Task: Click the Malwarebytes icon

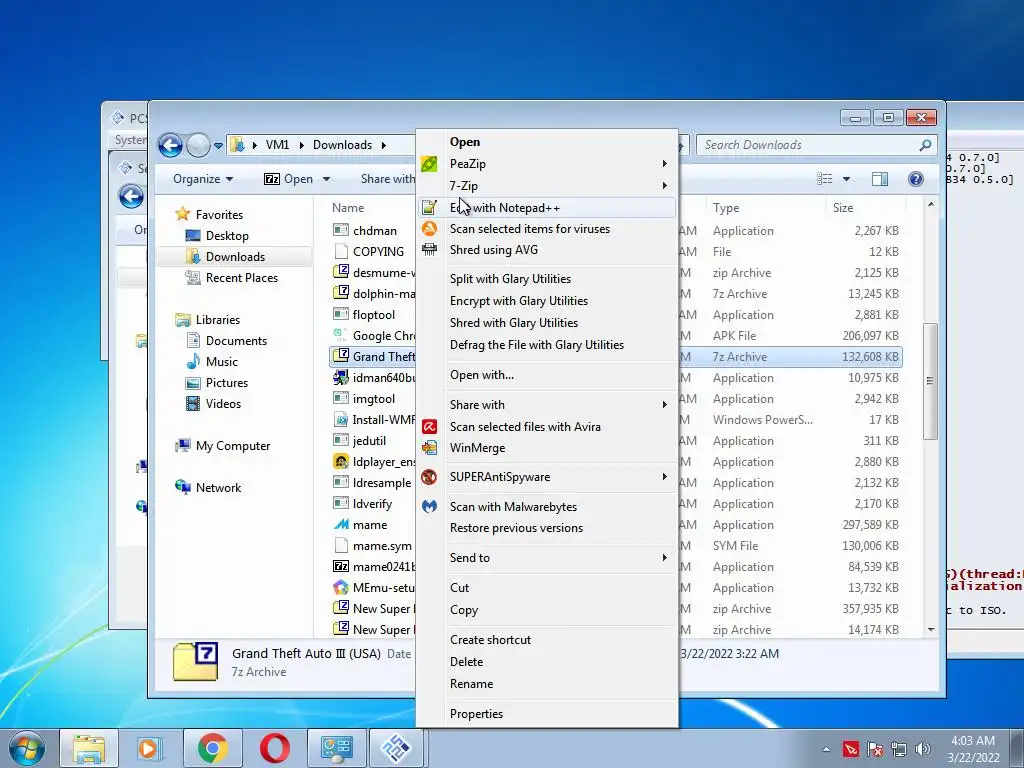Action: pyautogui.click(x=429, y=506)
